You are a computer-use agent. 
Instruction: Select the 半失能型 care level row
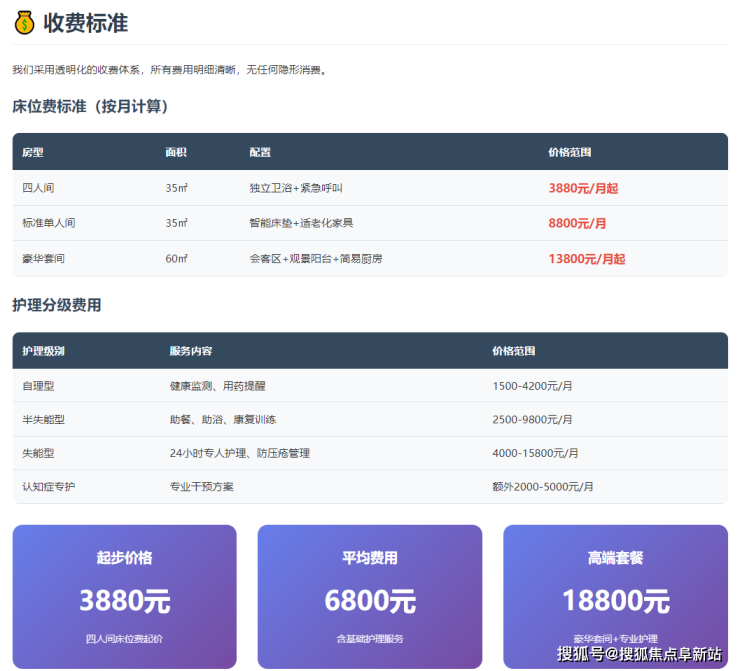43,419
